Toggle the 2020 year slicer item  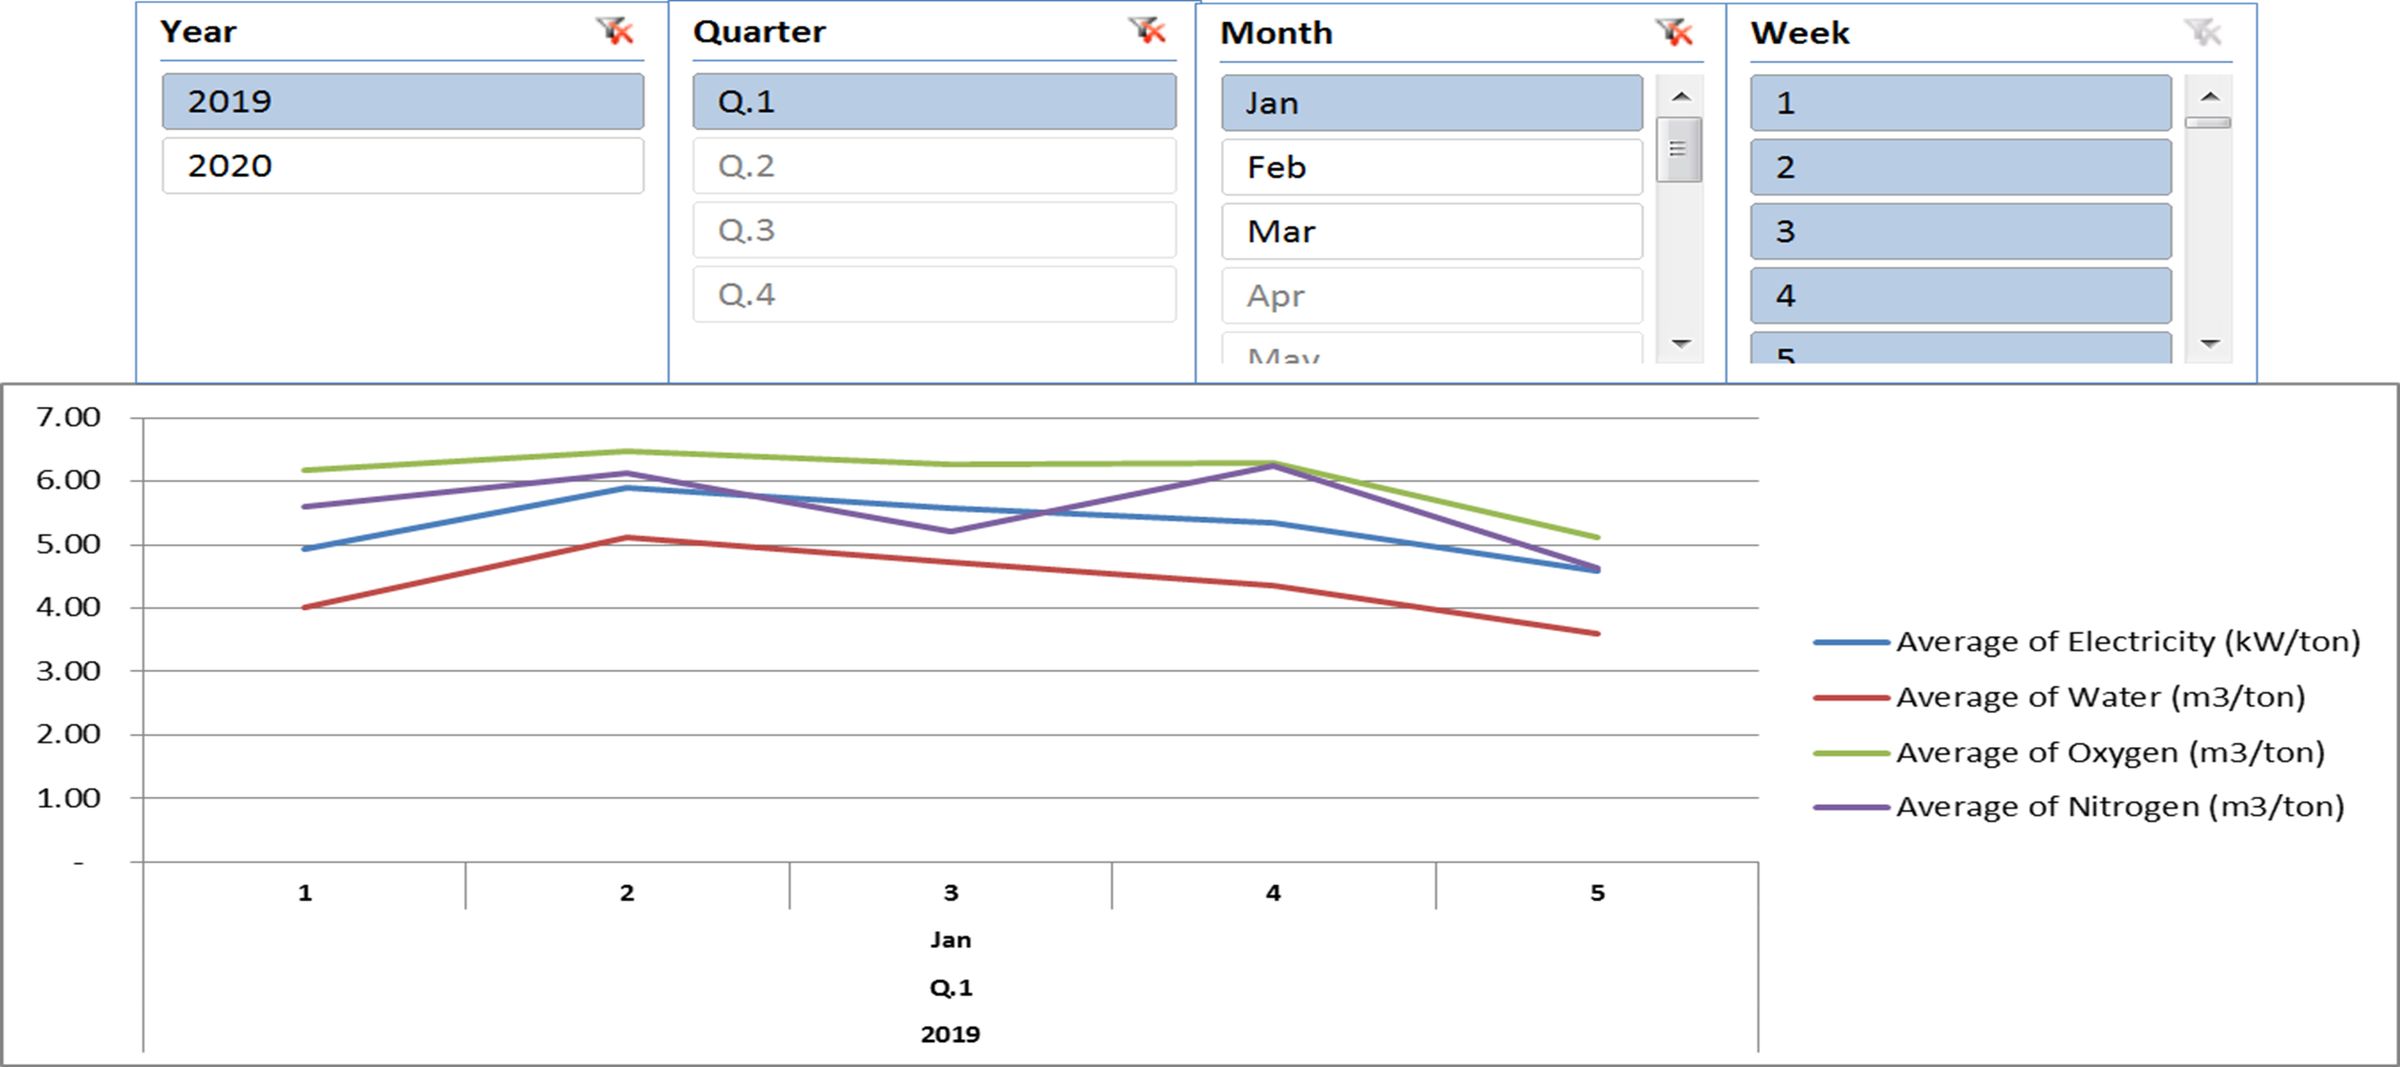[402, 166]
